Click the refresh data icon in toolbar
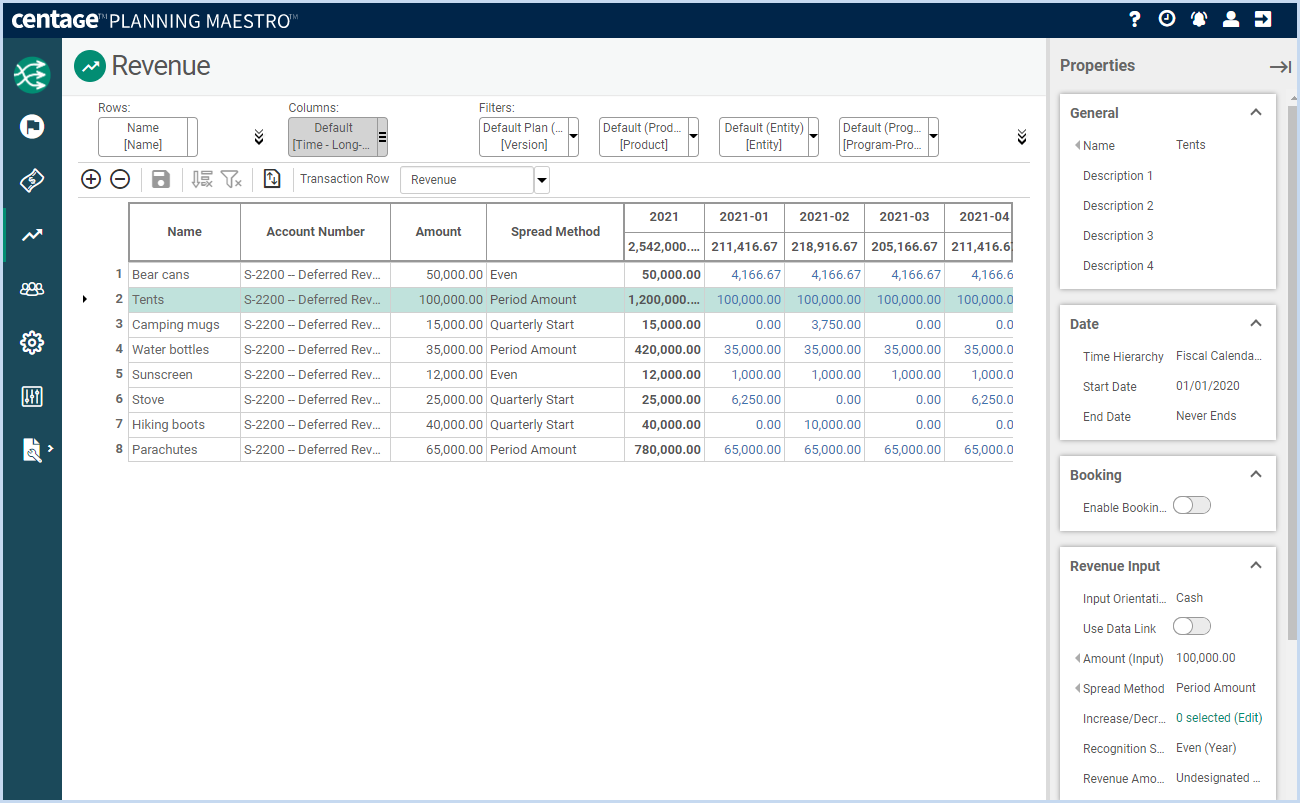 tap(272, 179)
